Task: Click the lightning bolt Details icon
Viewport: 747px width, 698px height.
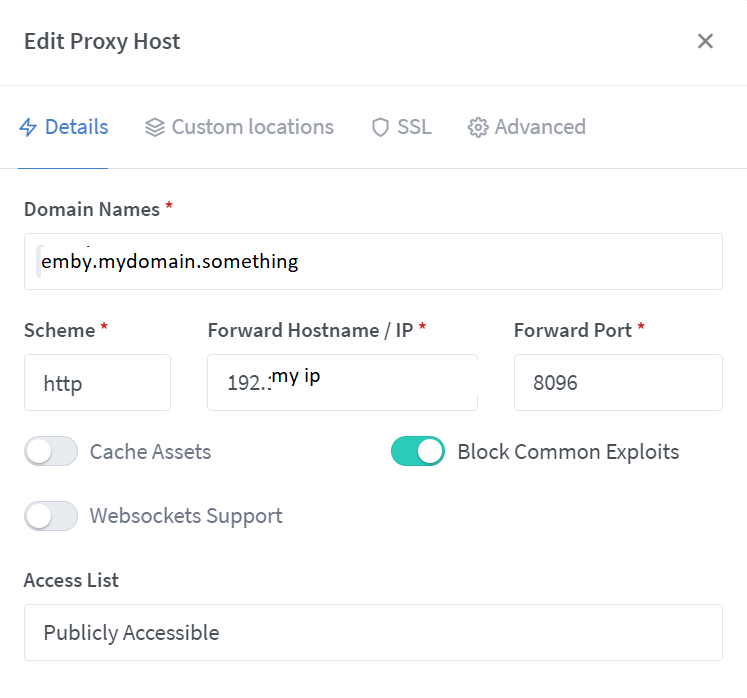Action: (28, 128)
